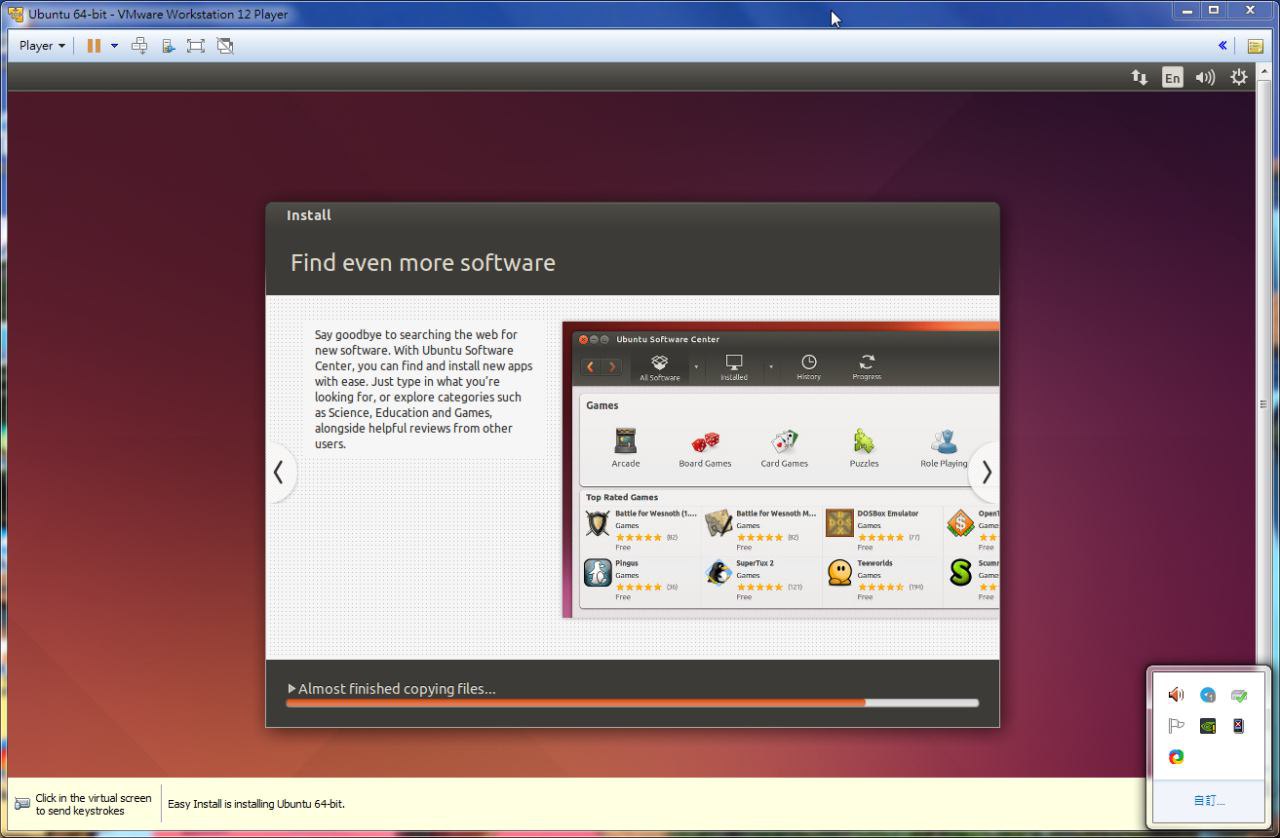Viewport: 1280px width, 838px height.
Task: Click the Ubuntu Software Center slideshow screenshot
Action: pyautogui.click(x=780, y=470)
